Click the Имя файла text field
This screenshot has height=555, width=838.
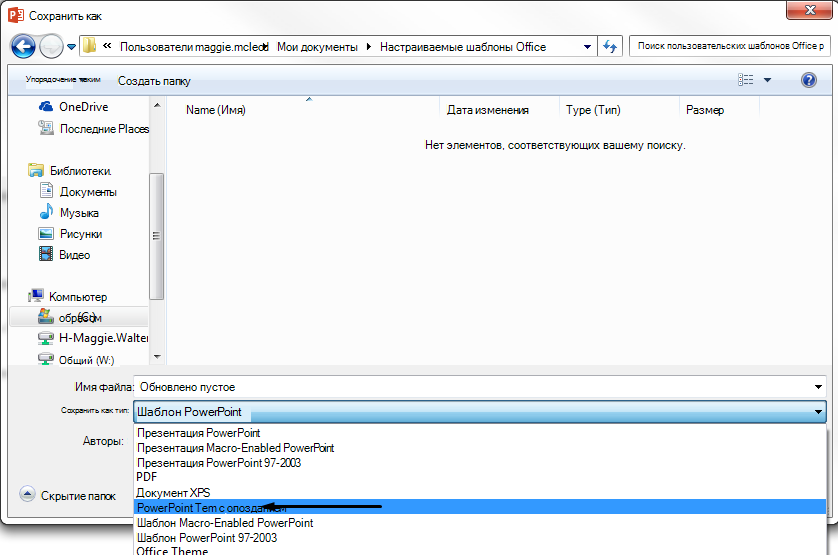tap(473, 387)
